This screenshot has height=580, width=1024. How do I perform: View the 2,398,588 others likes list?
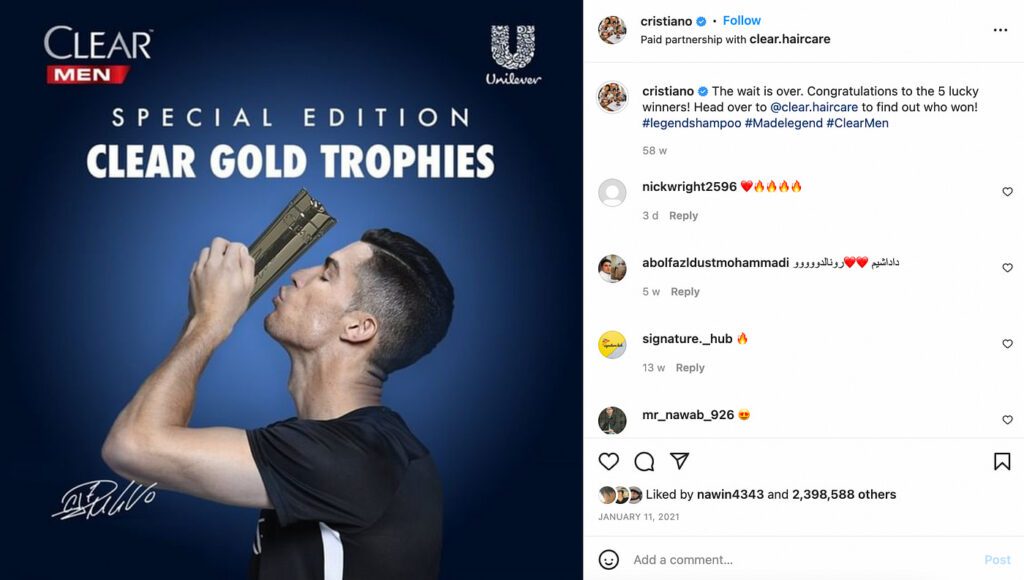pyautogui.click(x=844, y=494)
